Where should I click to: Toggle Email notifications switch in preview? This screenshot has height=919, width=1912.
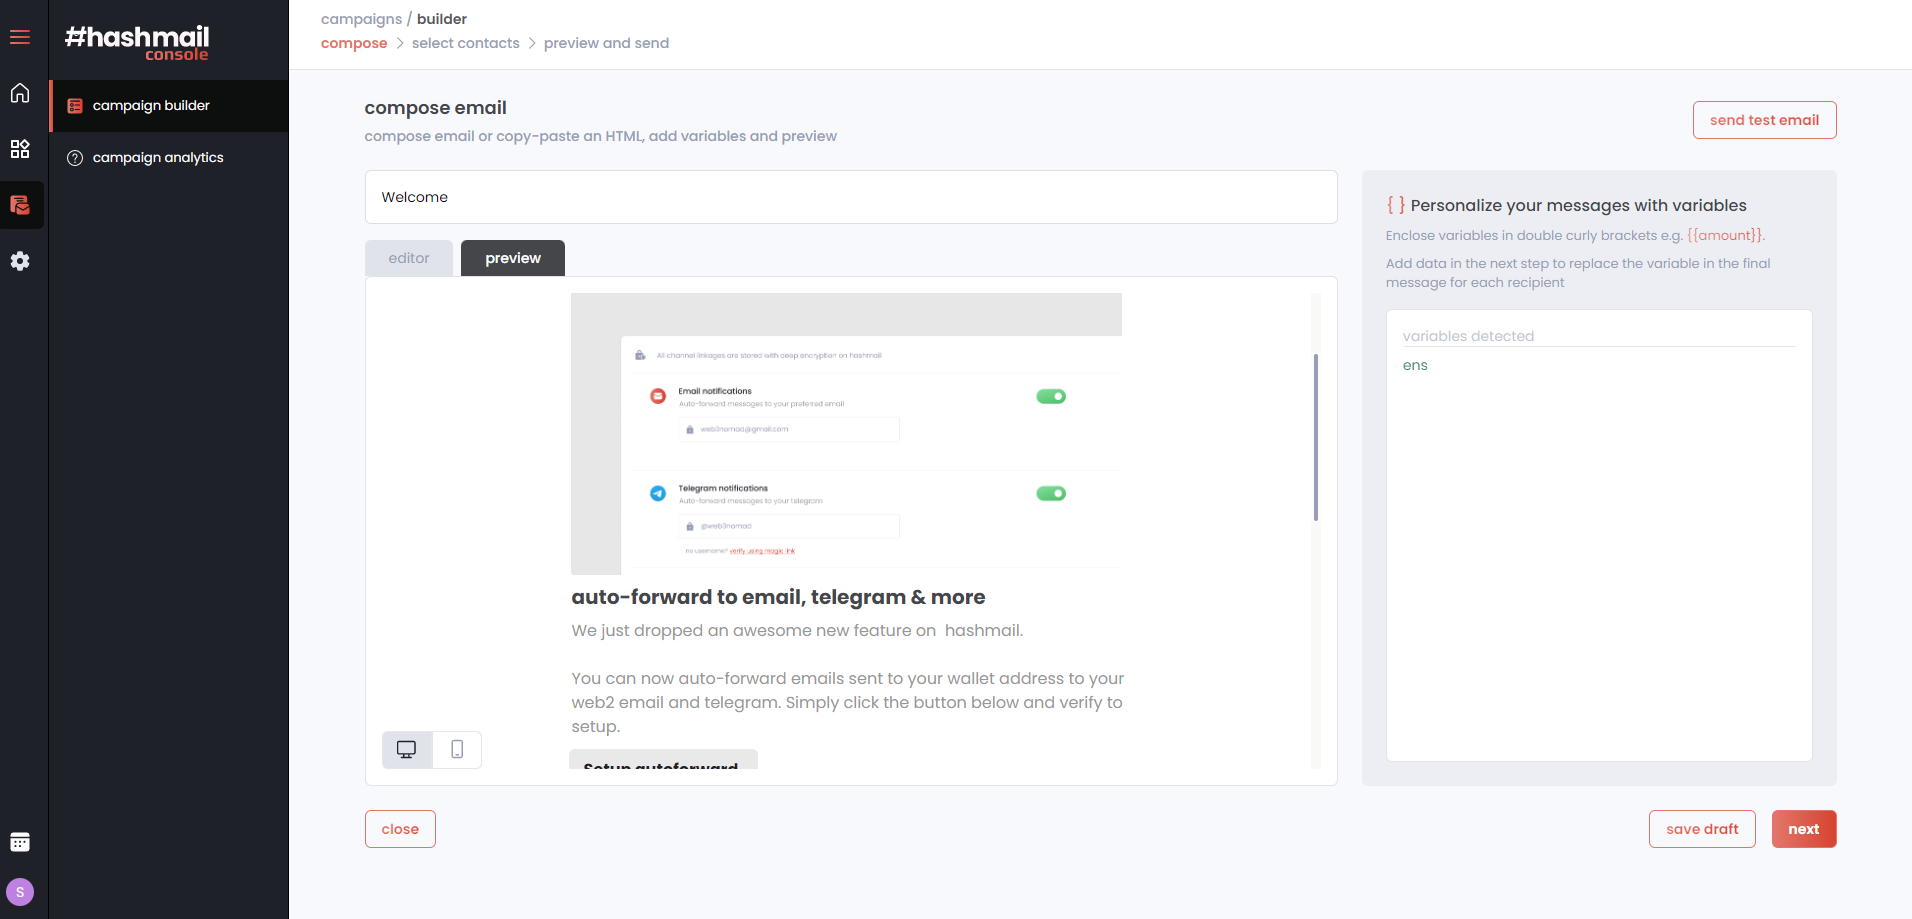[x=1051, y=397]
